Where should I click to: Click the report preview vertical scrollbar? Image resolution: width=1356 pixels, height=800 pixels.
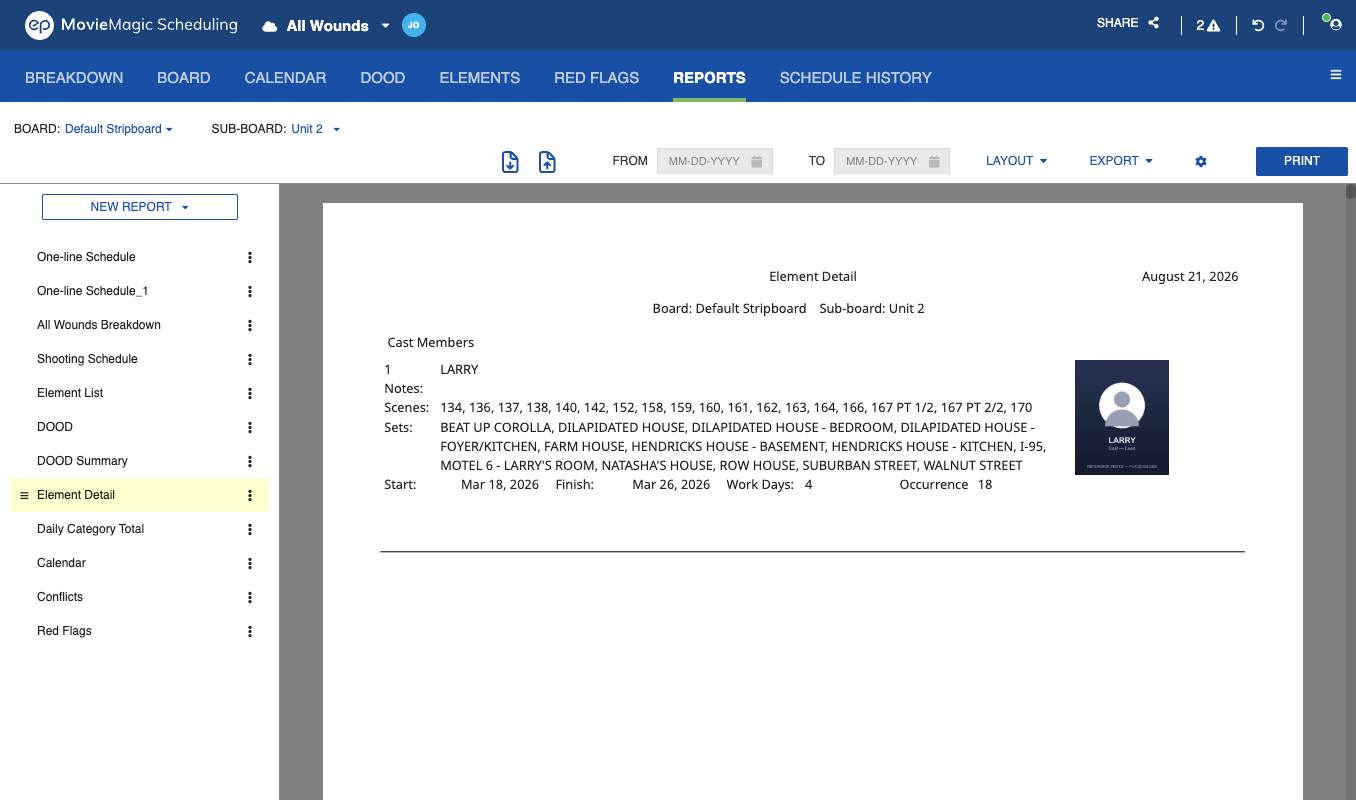click(x=1350, y=192)
